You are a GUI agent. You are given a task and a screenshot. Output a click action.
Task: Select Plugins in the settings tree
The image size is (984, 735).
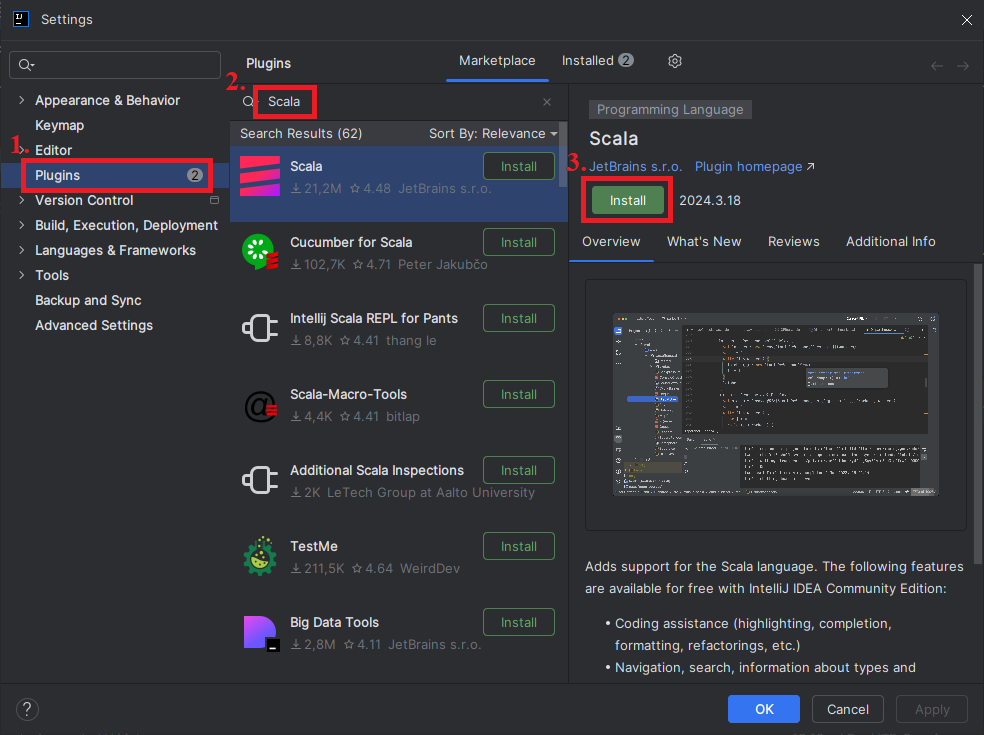click(x=116, y=175)
